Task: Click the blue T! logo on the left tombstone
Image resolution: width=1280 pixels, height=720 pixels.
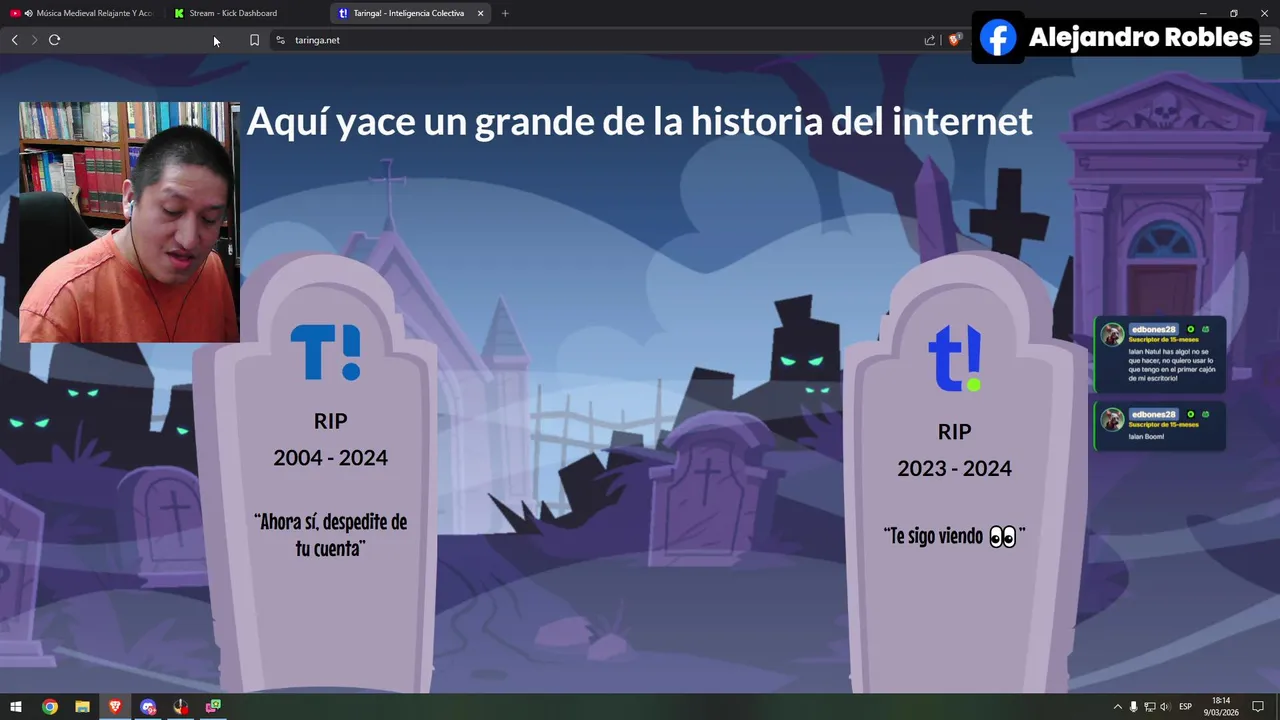Action: (x=326, y=352)
